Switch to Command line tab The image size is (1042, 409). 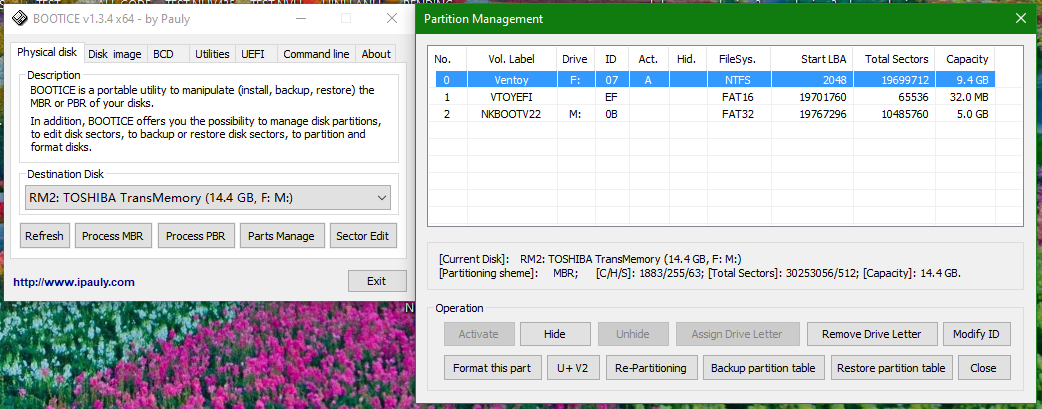(x=316, y=55)
